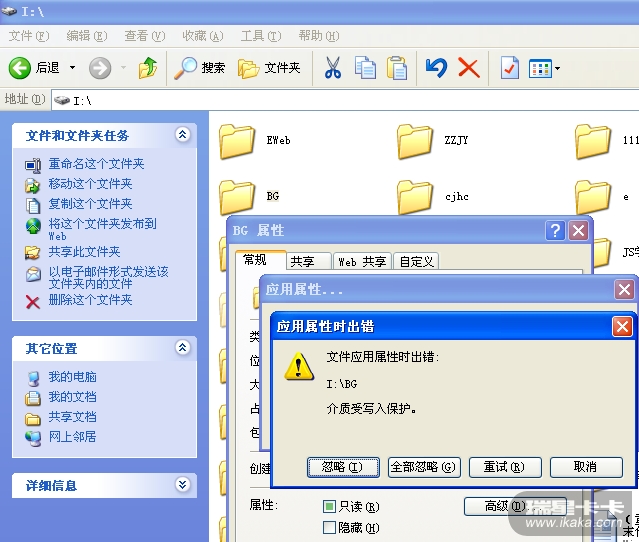Open the 收藏(A) menu
639x542 pixels.
tap(203, 36)
